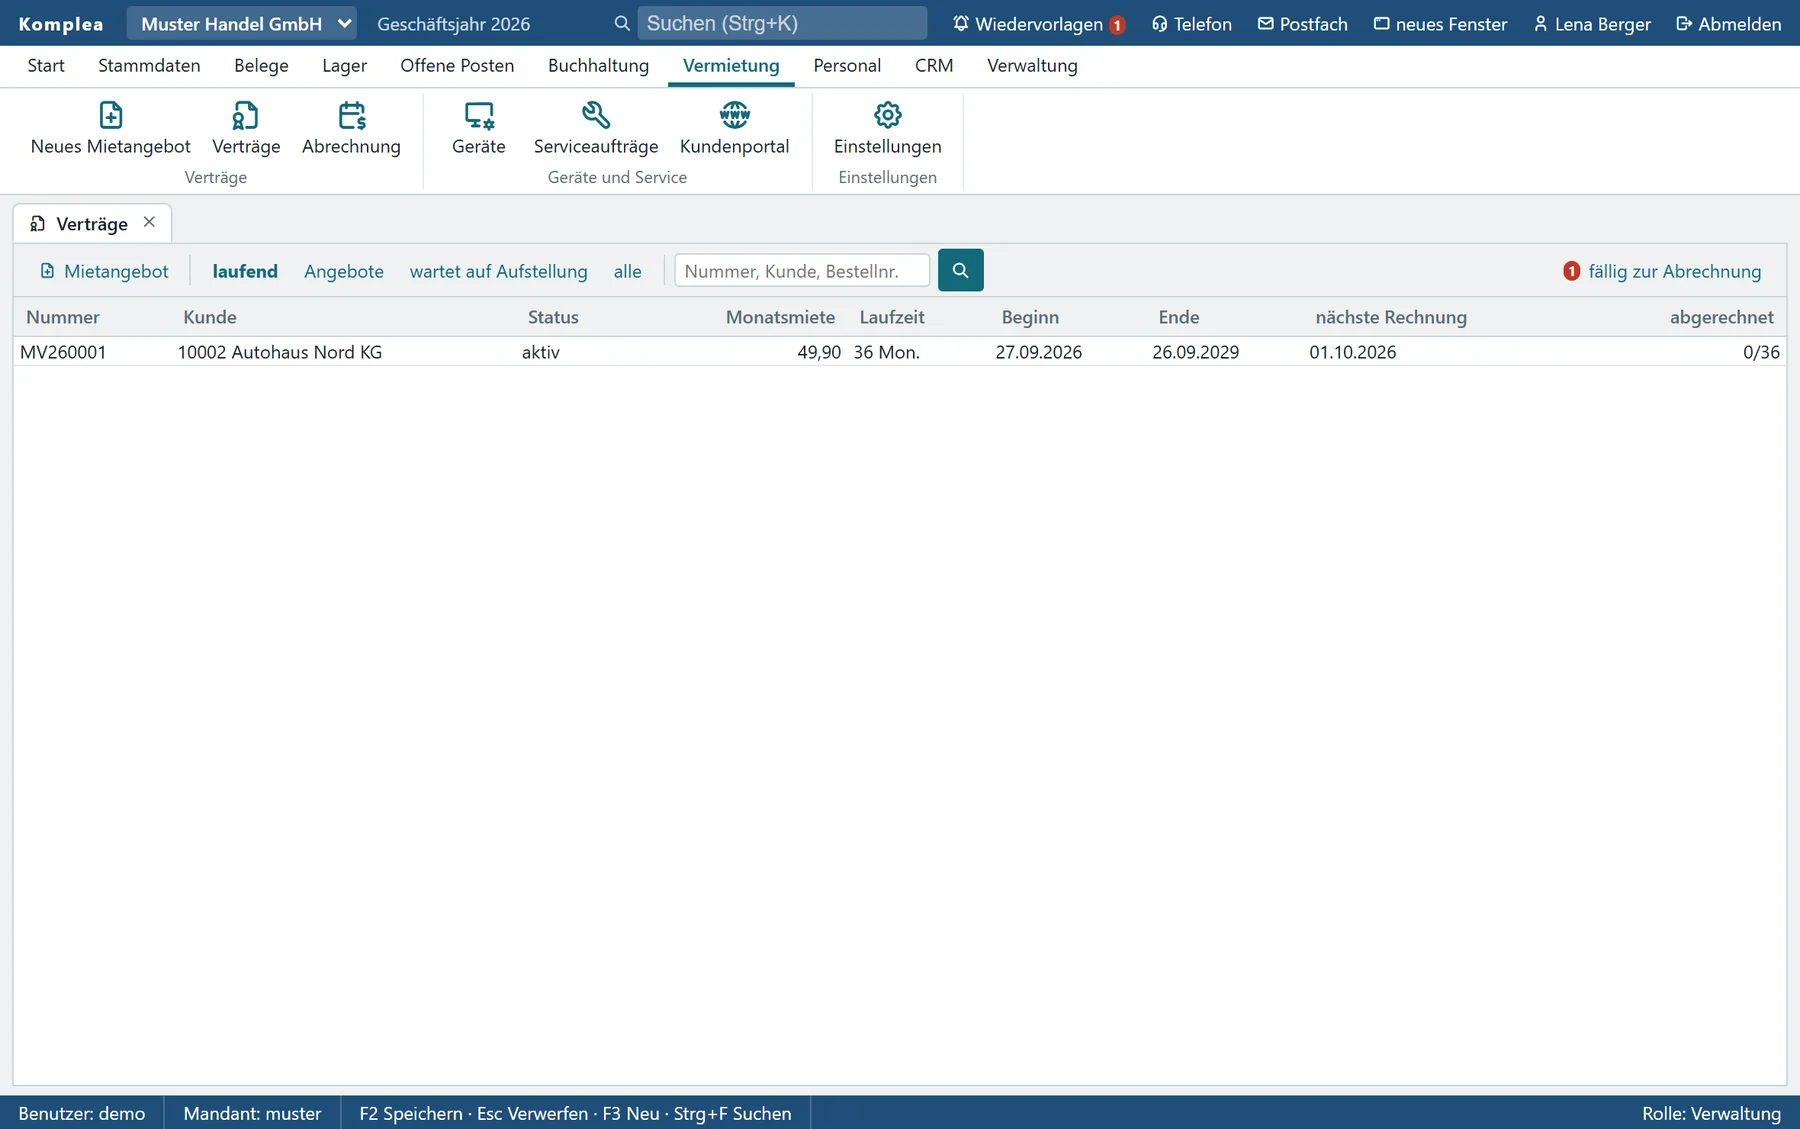Show alle contracts
This screenshot has width=1800, height=1129.
tap(627, 271)
